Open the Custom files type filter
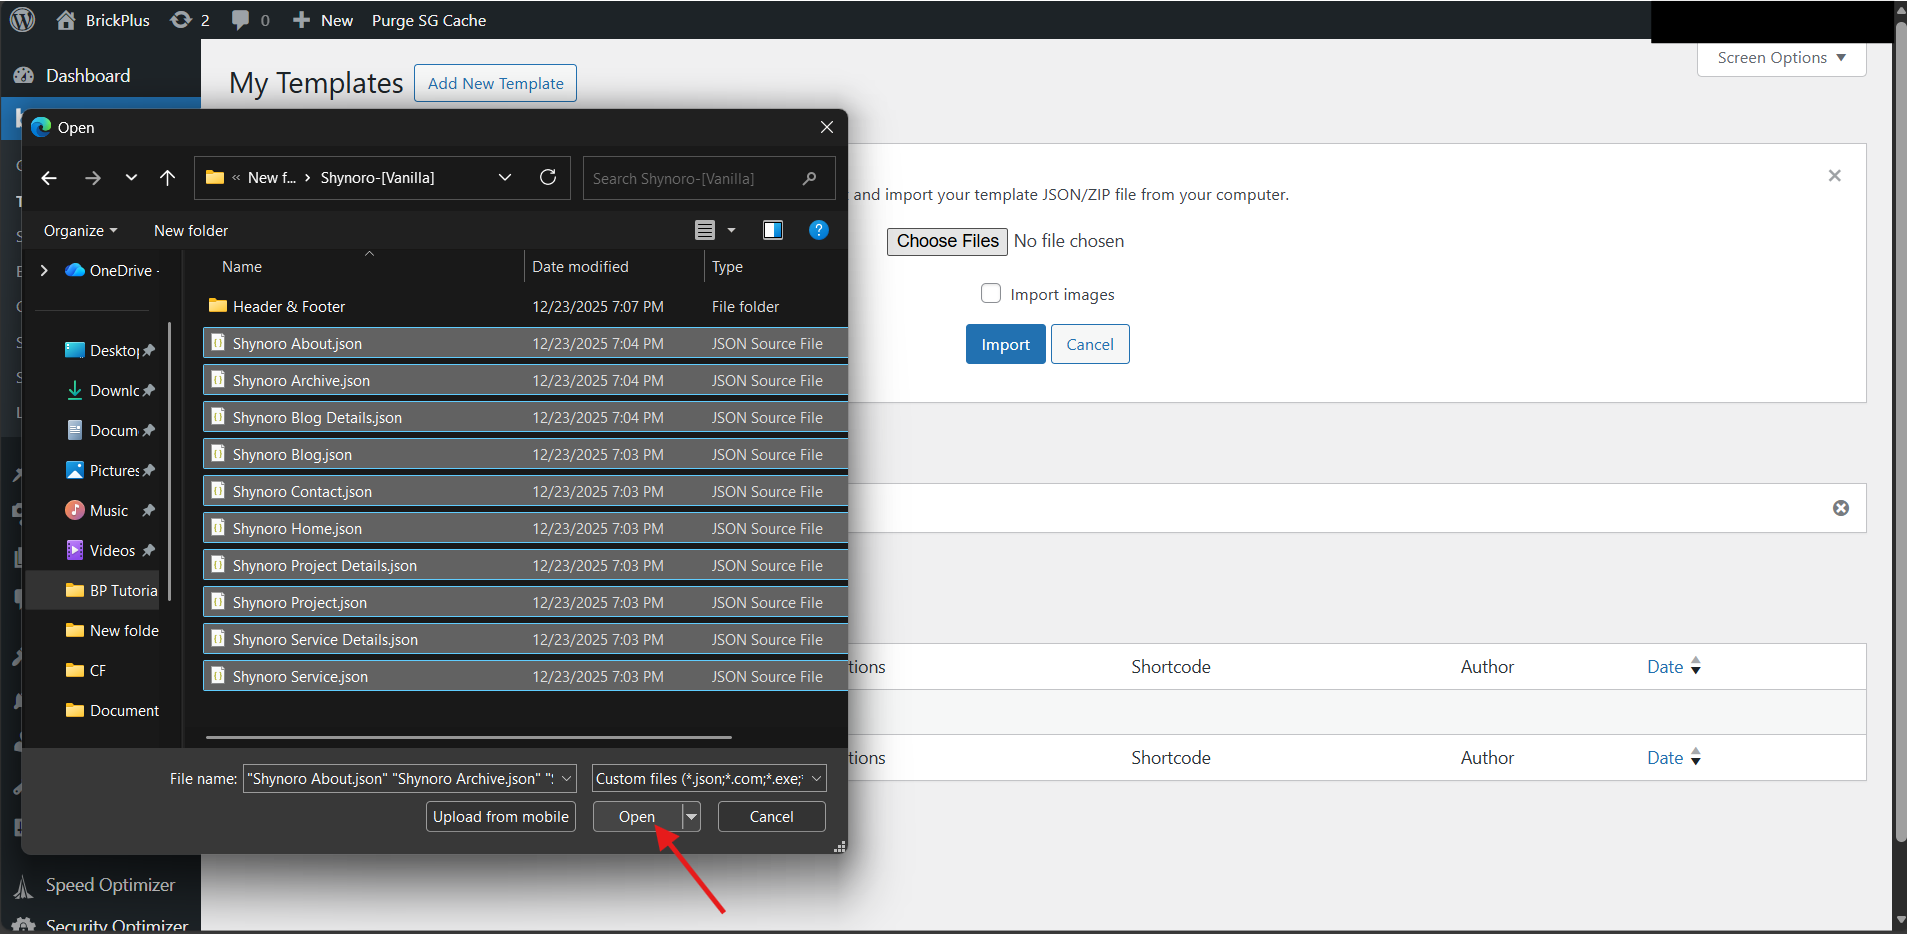Screen dimensions: 1907x934 click(x=709, y=779)
